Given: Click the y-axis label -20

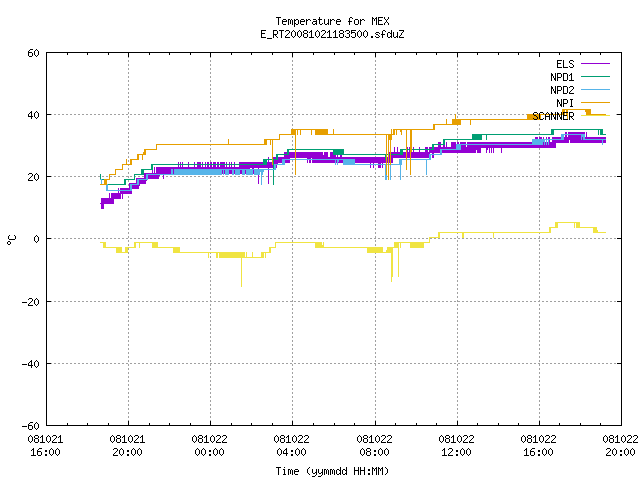Looking at the screenshot, I should 31,302.
